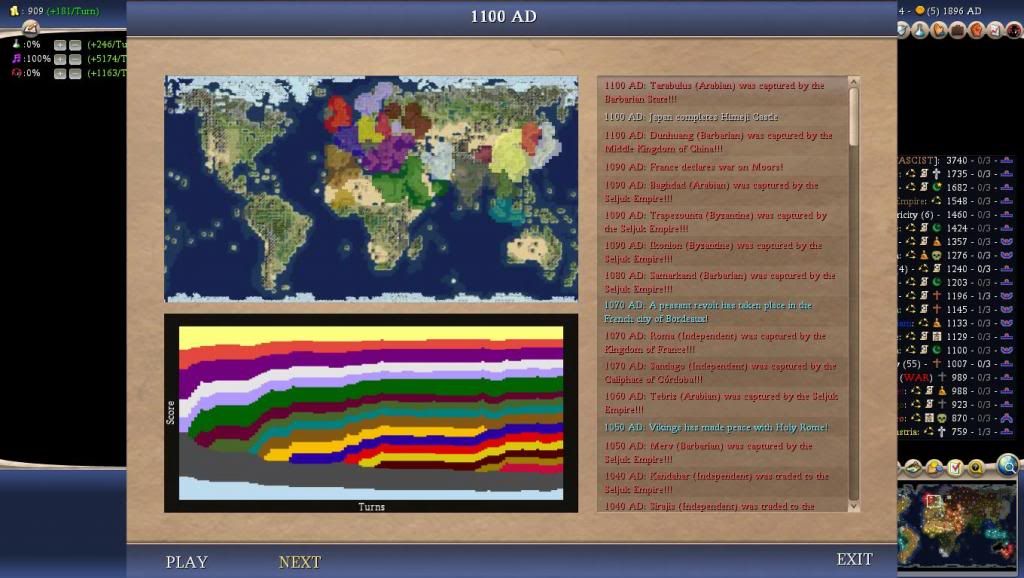
Task: Click EXIT to close the replay
Action: pos(854,559)
